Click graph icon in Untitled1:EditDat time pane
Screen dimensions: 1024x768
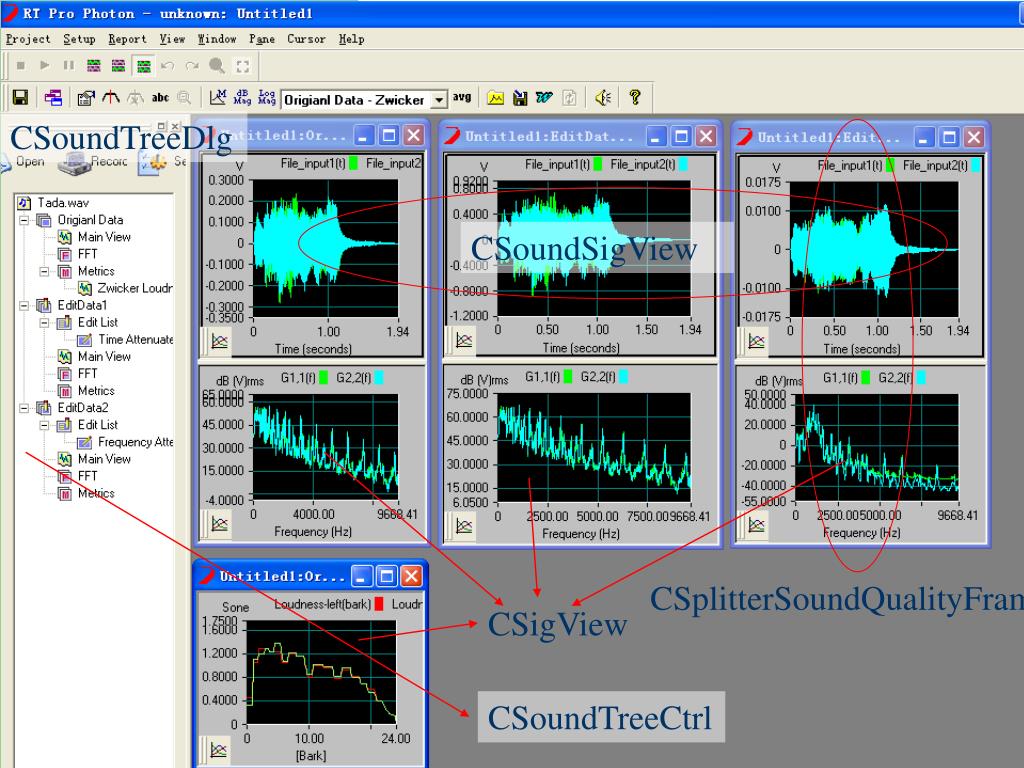point(464,340)
